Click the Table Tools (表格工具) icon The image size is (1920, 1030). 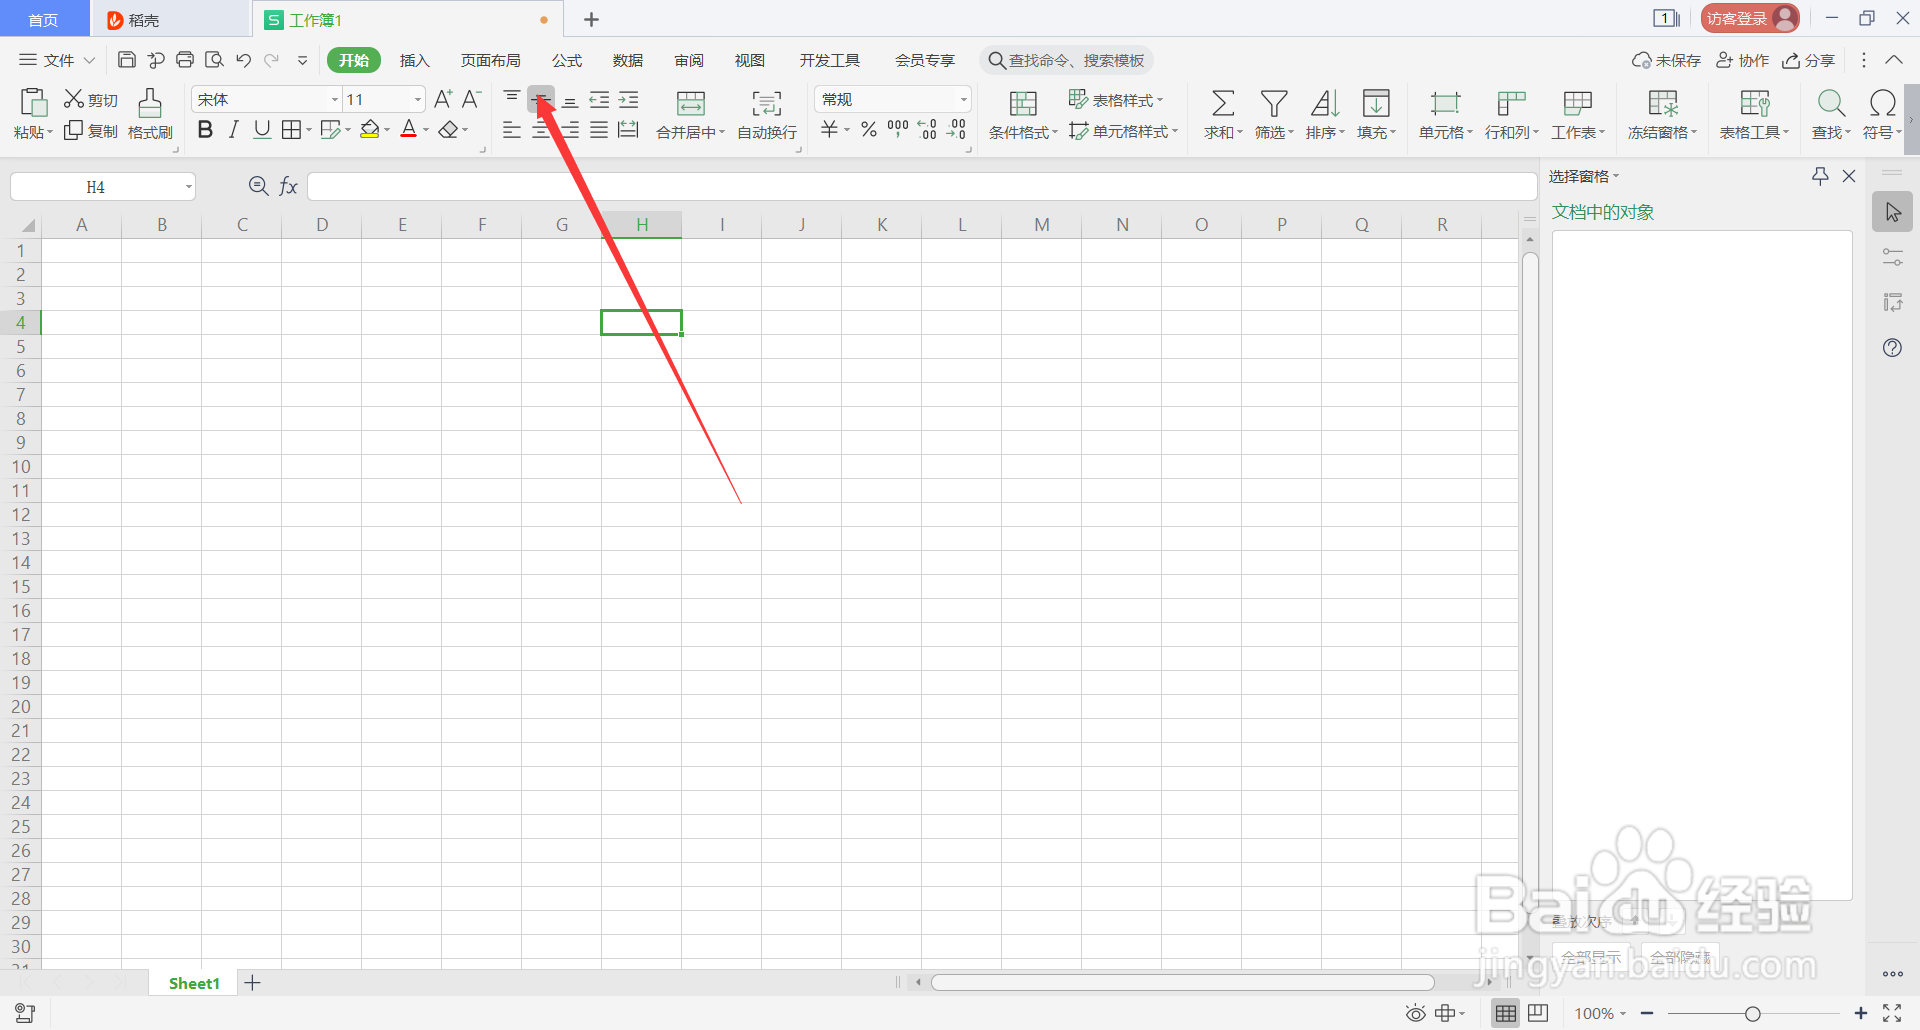pyautogui.click(x=1754, y=103)
